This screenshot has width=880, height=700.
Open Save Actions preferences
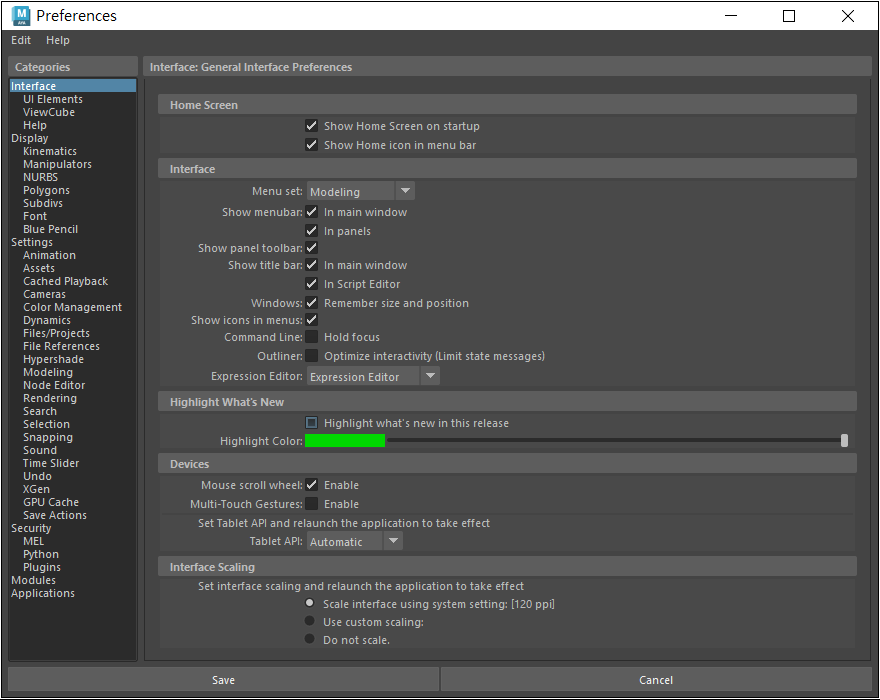coord(55,515)
